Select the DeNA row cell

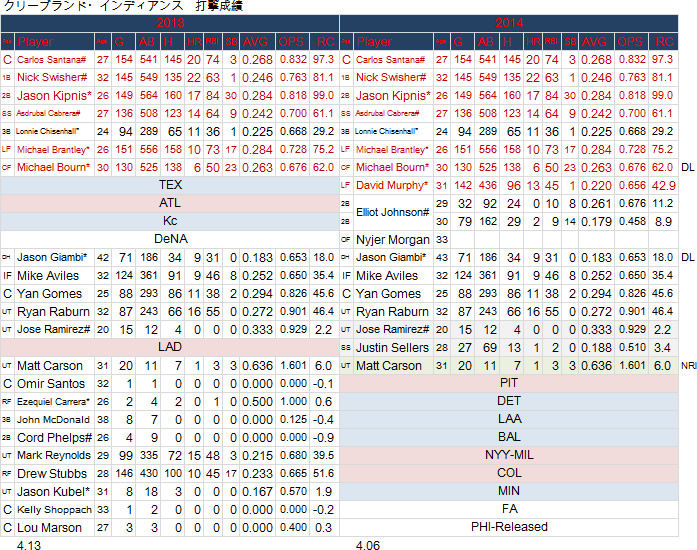[x=170, y=239]
